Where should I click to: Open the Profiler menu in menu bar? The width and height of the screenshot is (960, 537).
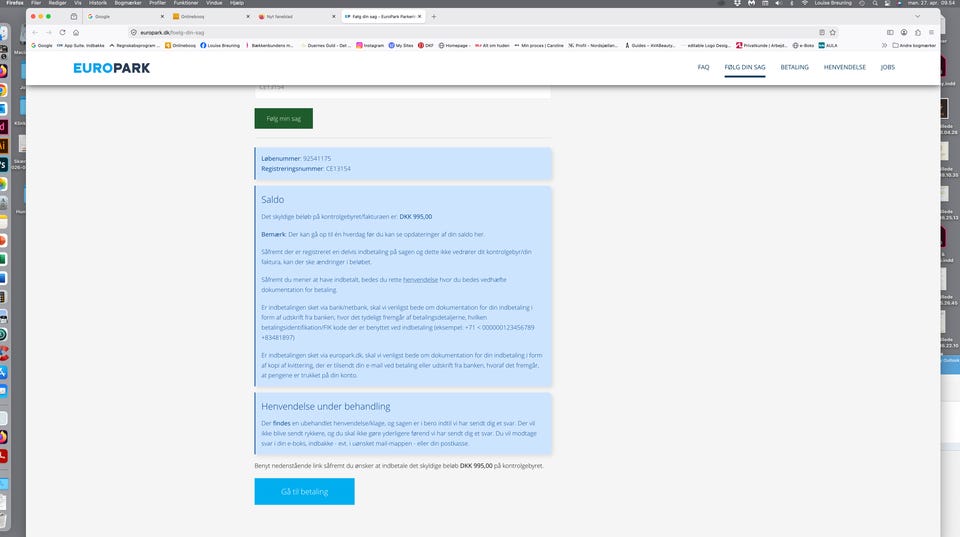[x=157, y=3]
